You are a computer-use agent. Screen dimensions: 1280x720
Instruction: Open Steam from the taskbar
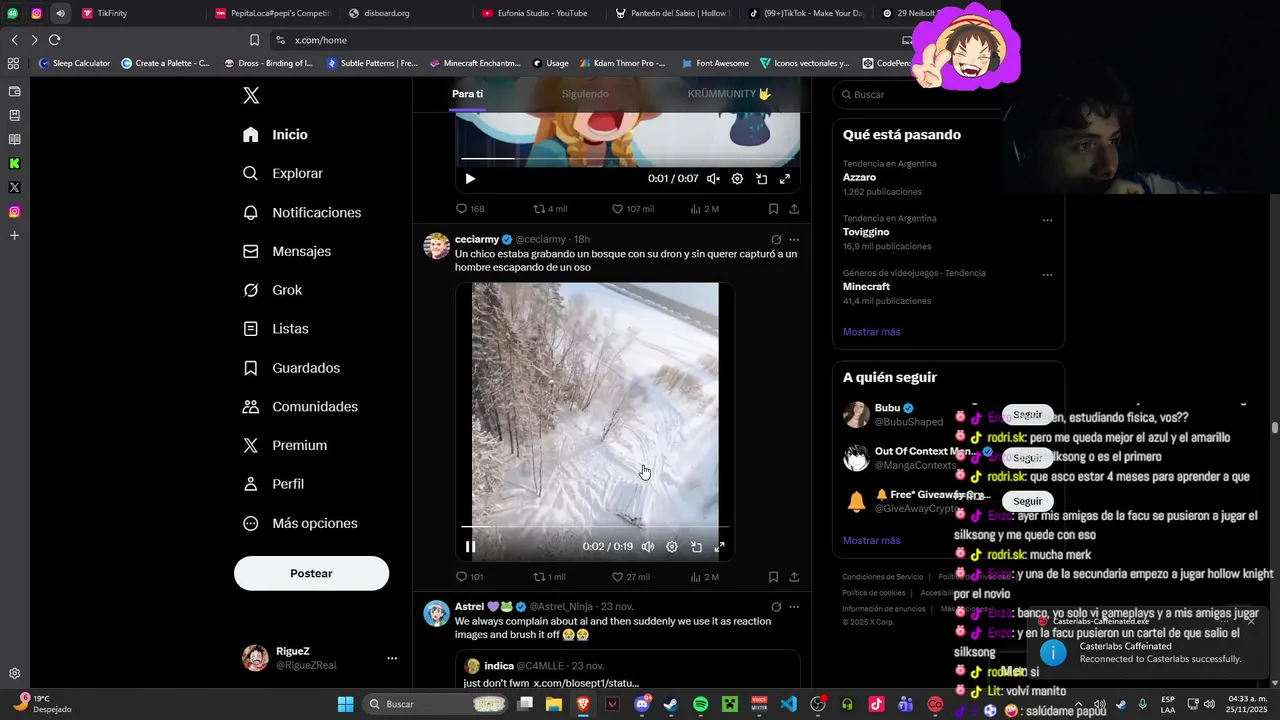pyautogui.click(x=671, y=704)
